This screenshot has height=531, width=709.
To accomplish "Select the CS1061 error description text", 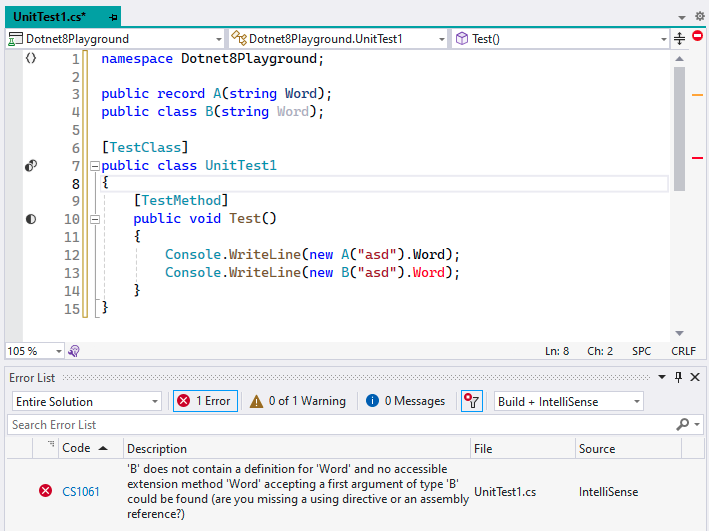I will coord(298,491).
